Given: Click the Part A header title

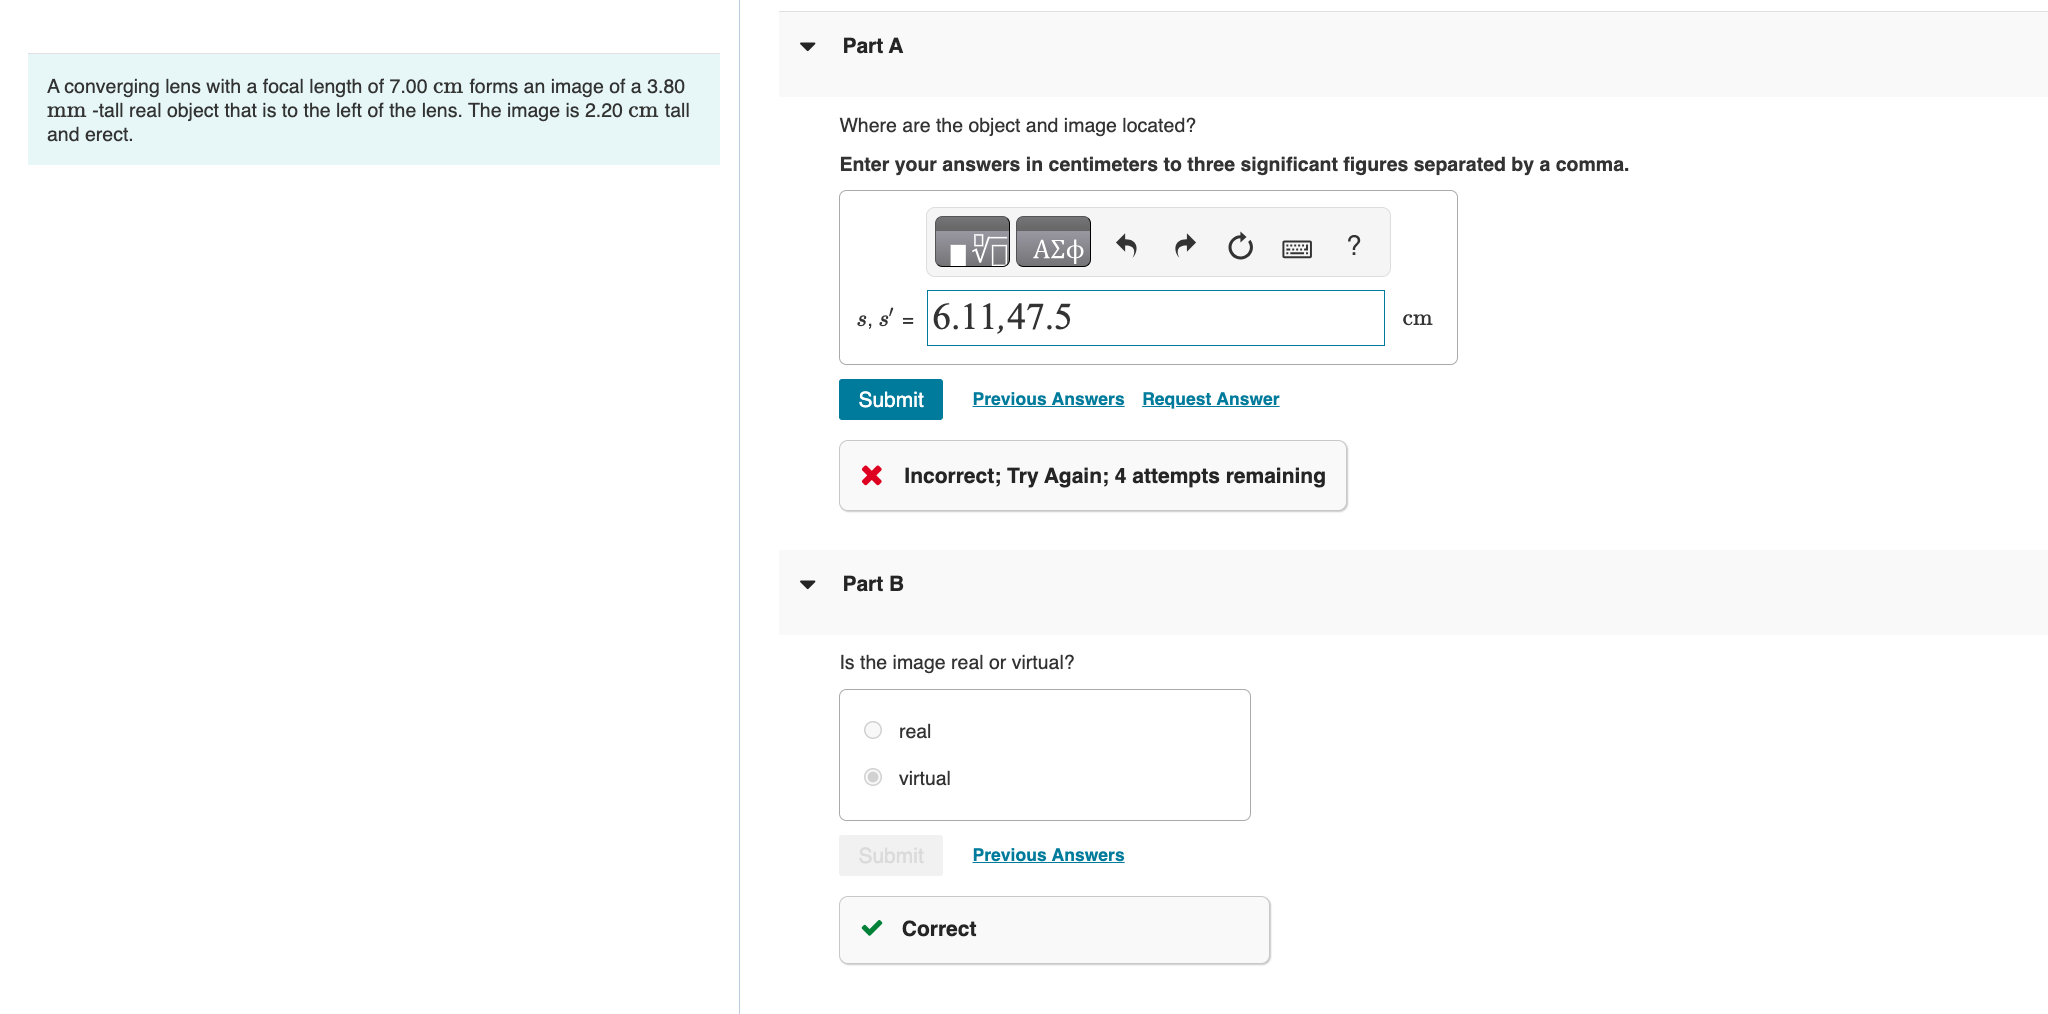Looking at the screenshot, I should click(x=872, y=46).
